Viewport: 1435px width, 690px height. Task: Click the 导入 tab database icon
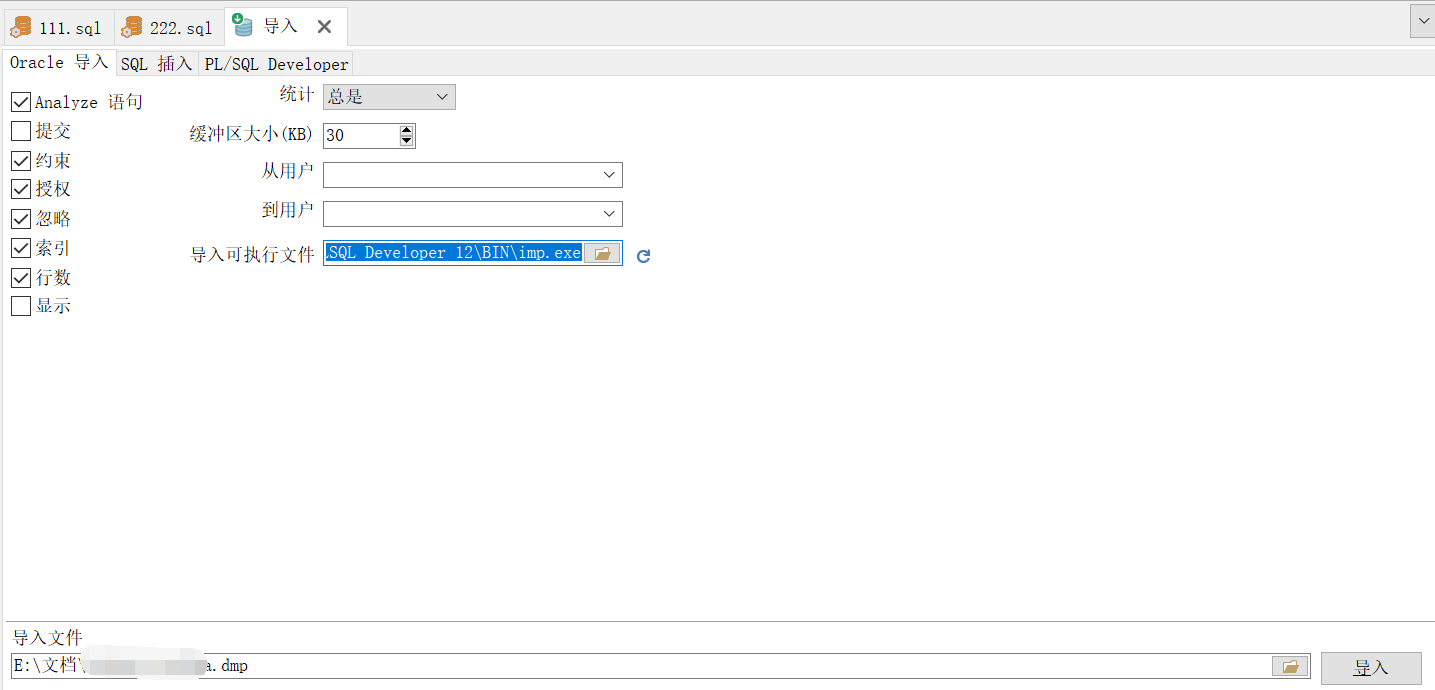click(x=243, y=25)
